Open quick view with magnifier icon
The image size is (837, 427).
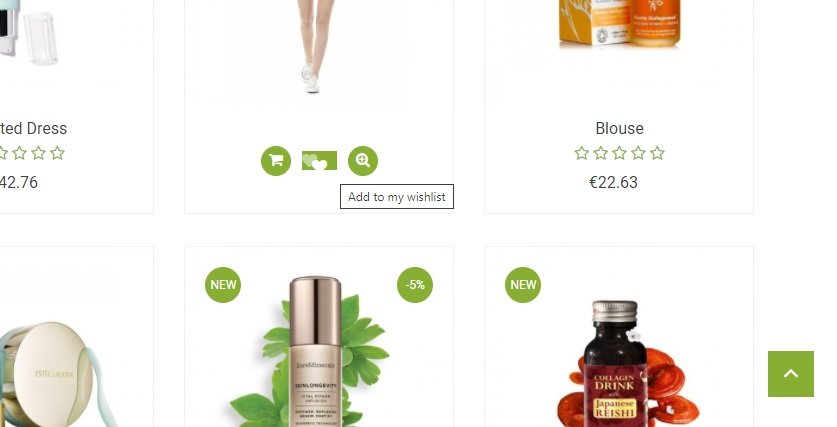tap(363, 161)
